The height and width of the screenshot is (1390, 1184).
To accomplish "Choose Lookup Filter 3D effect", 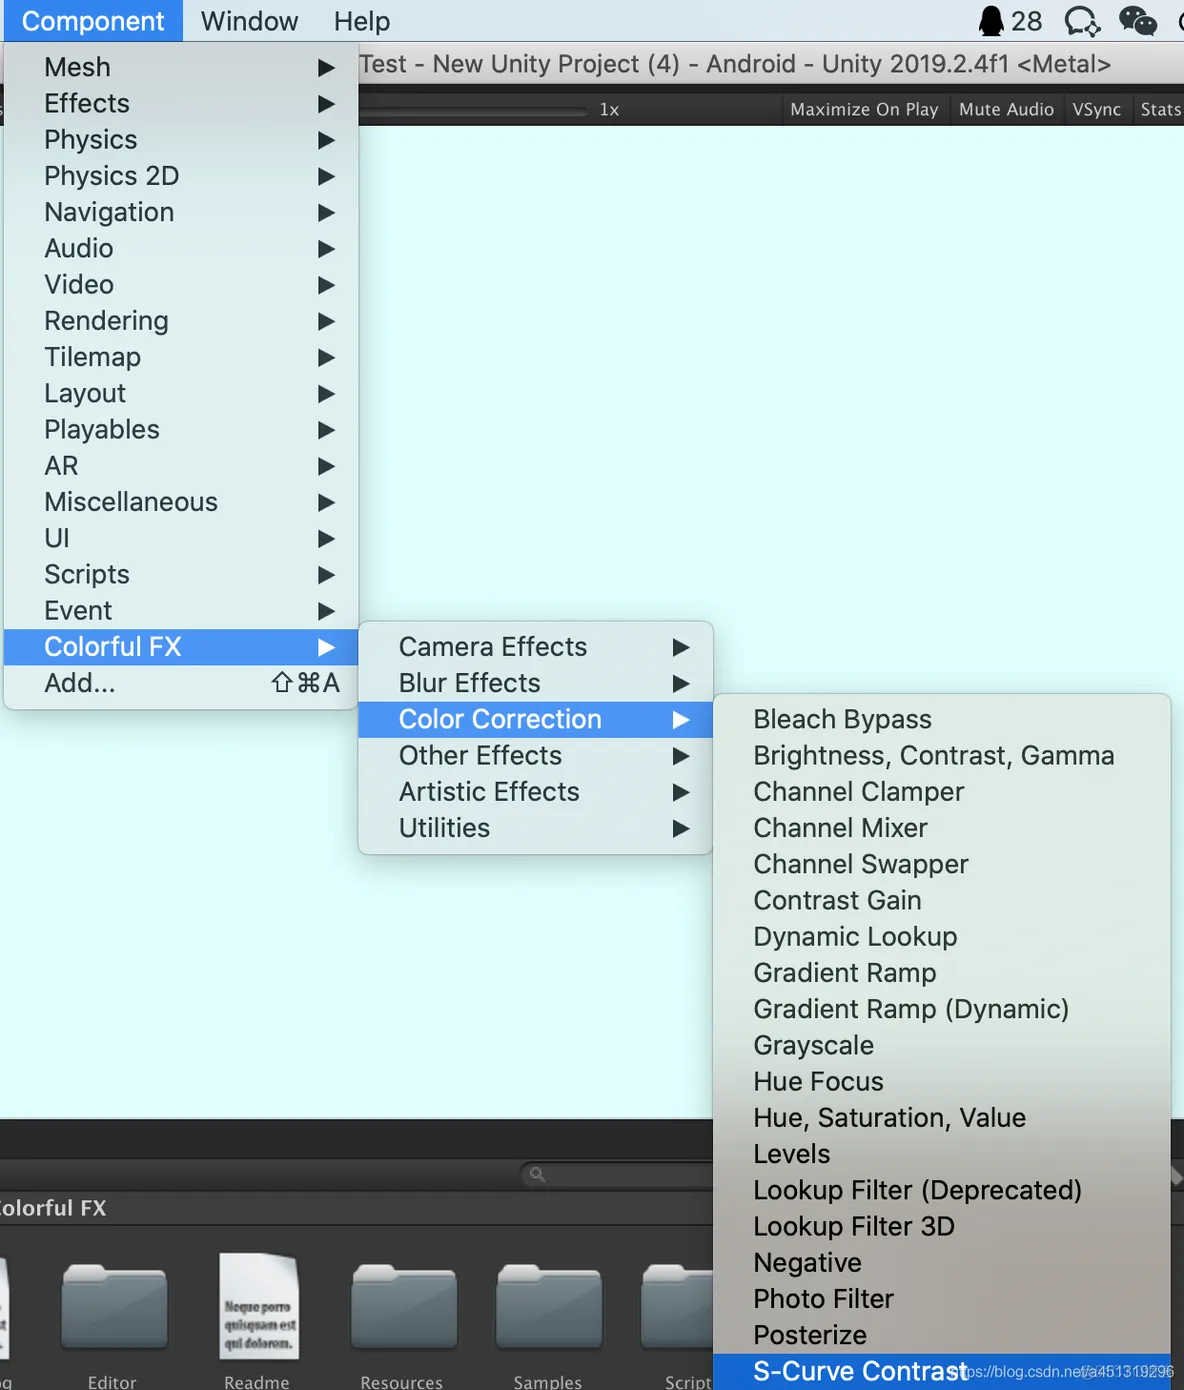I will point(942,1226).
